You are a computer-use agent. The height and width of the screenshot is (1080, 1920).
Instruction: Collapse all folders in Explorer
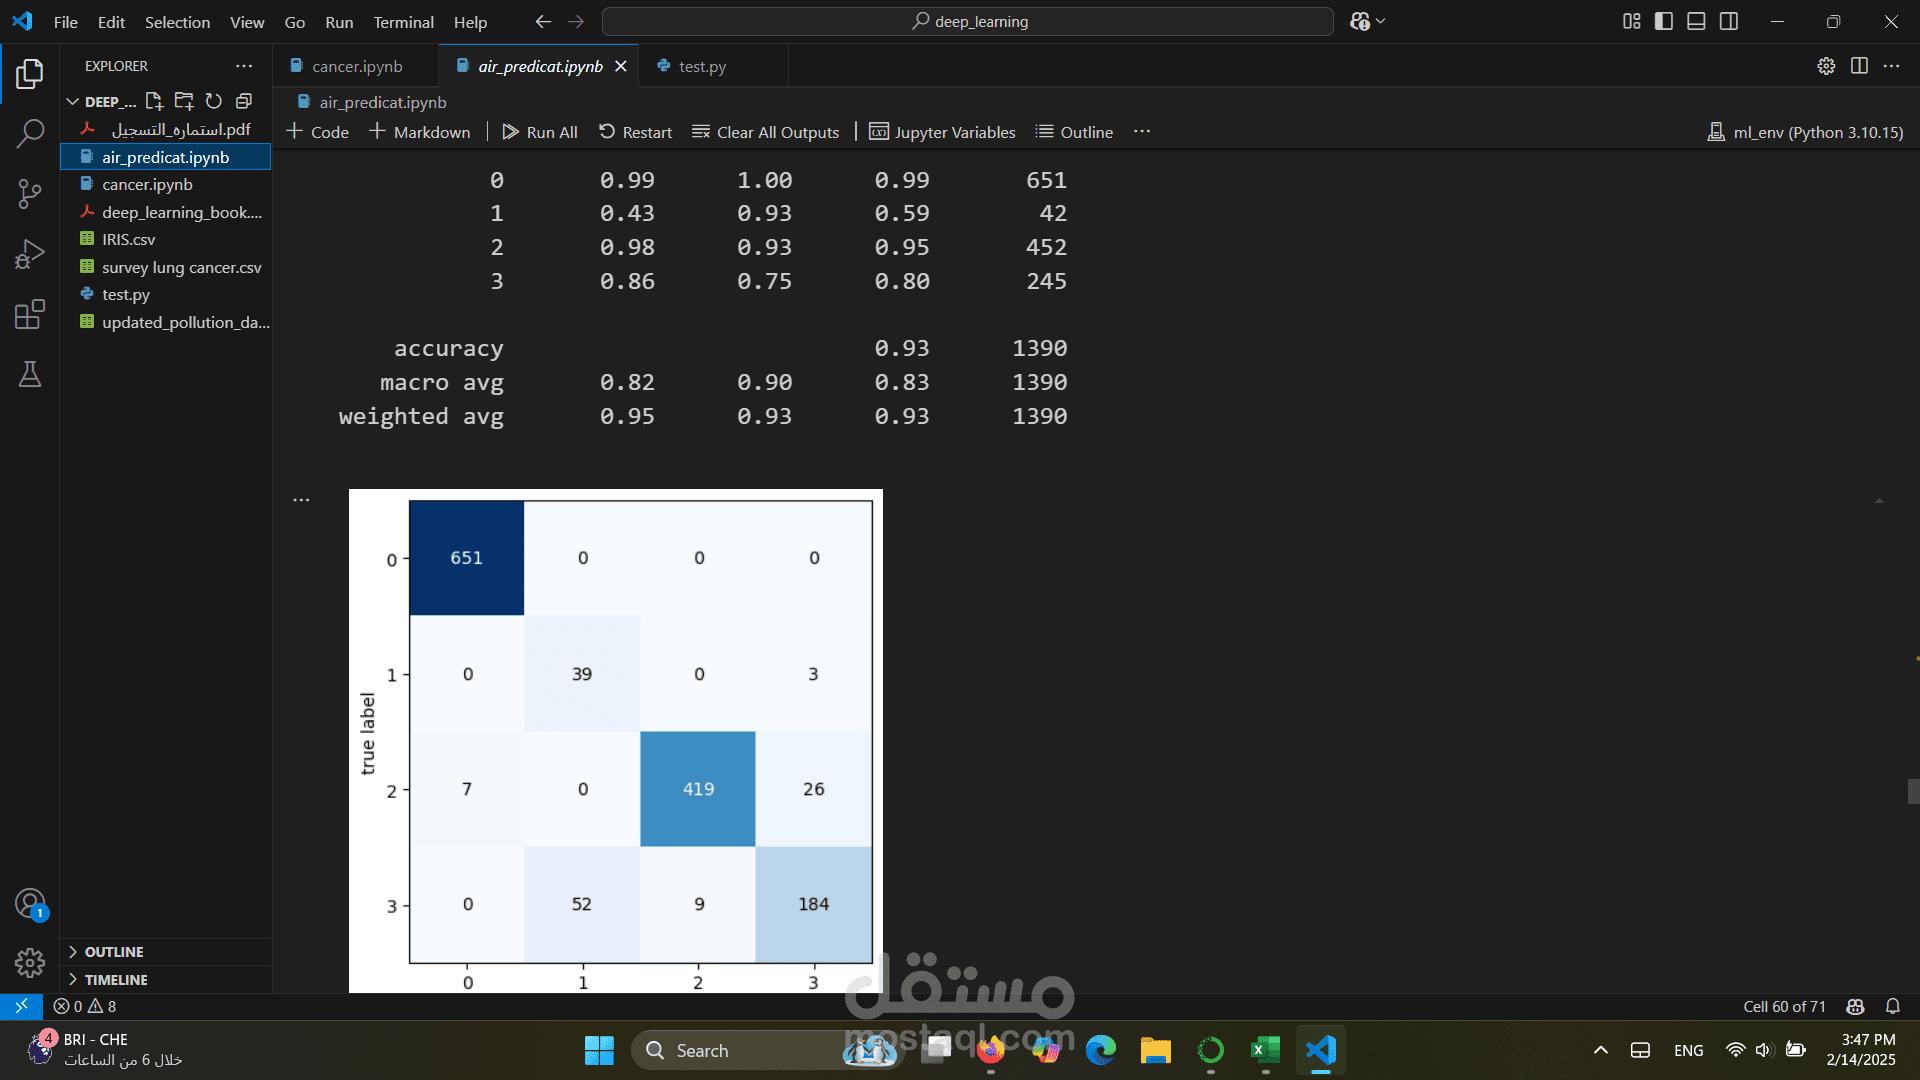pos(244,101)
